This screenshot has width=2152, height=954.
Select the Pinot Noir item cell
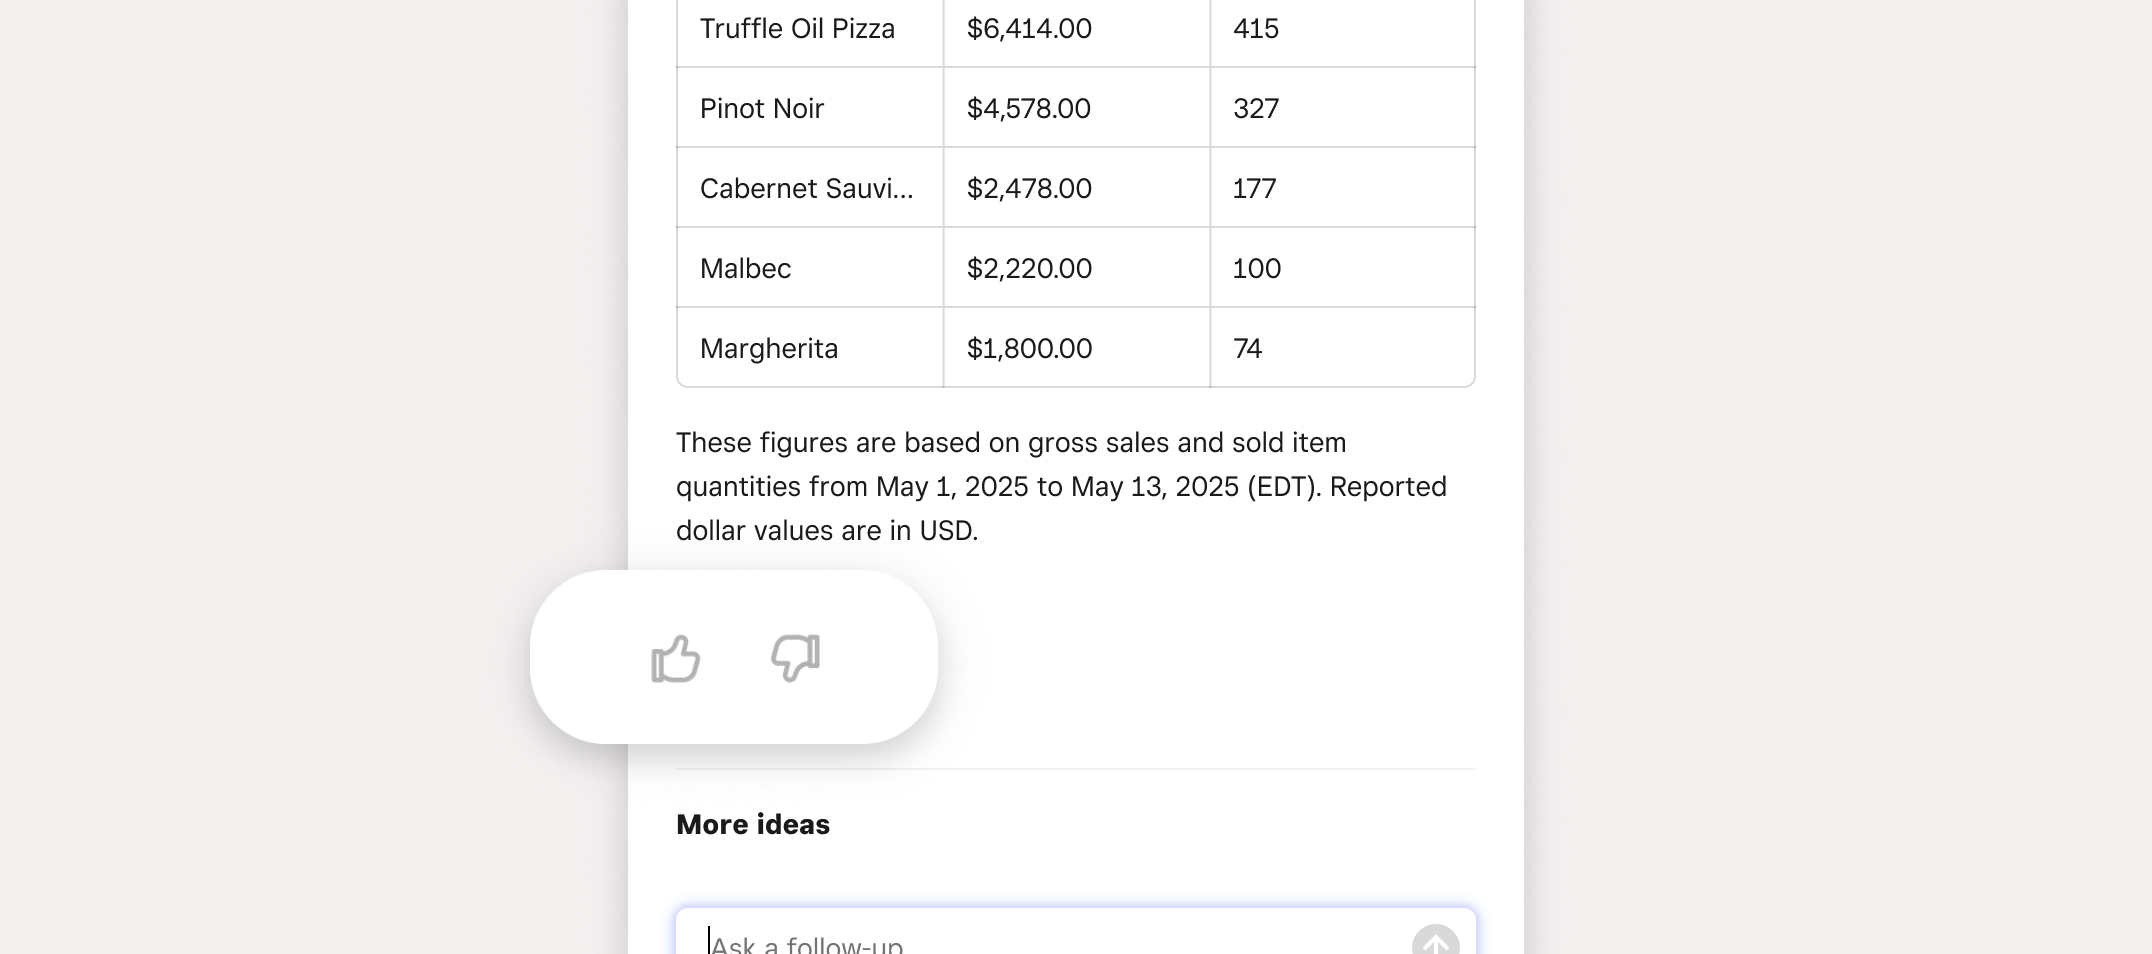(x=810, y=108)
